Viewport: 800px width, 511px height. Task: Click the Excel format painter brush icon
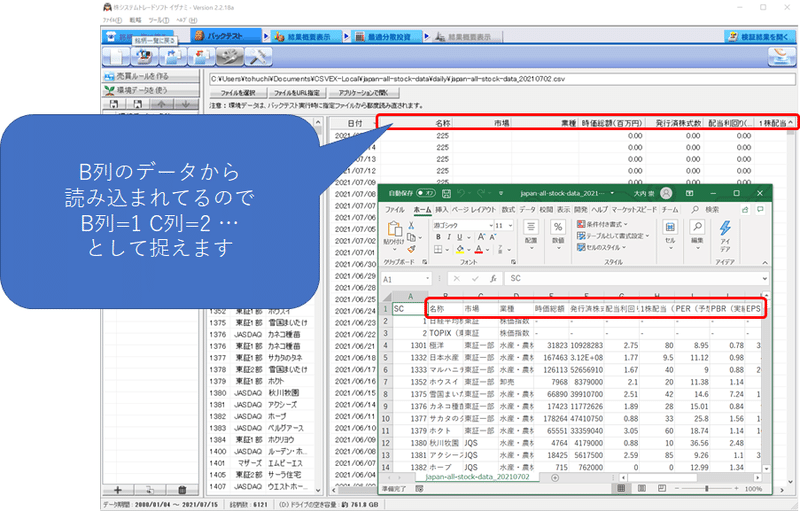[x=411, y=249]
